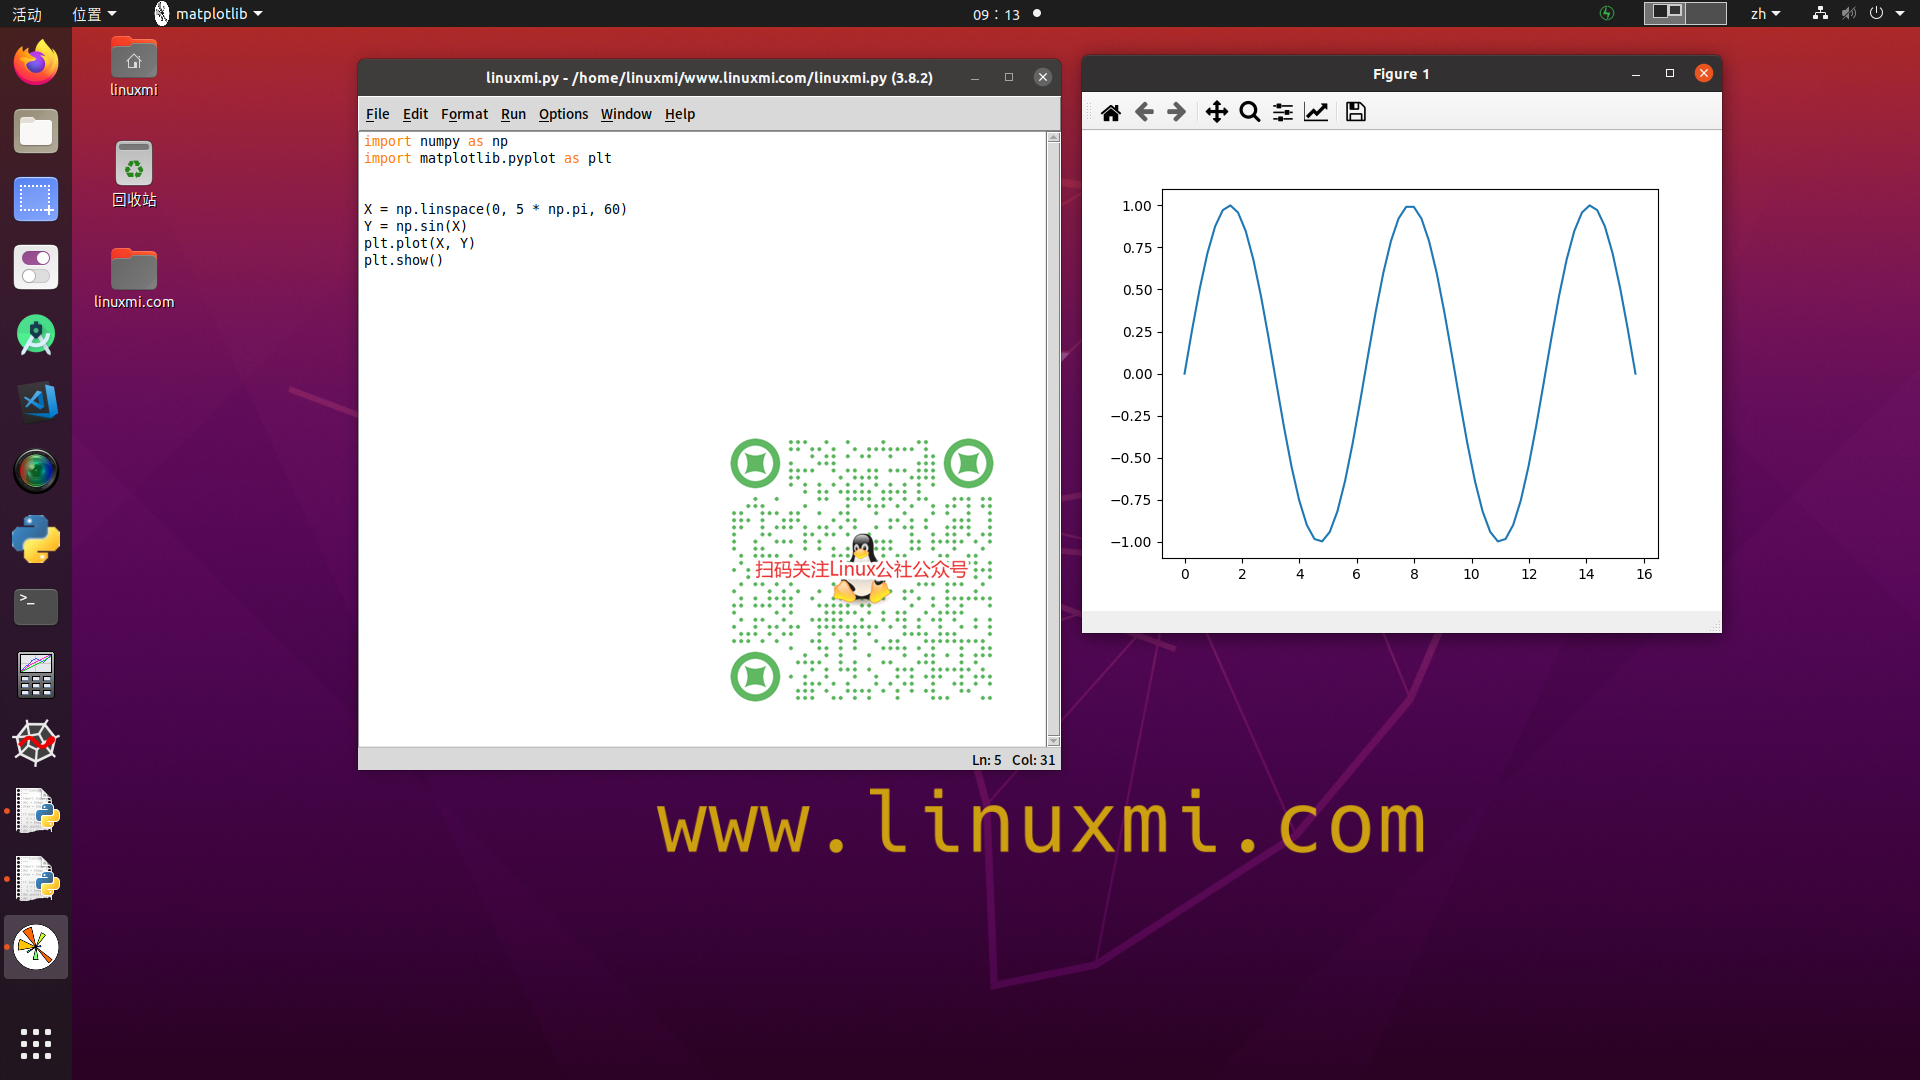Open the Format menu in IDLE
This screenshot has height=1080, width=1920.
coord(464,114)
